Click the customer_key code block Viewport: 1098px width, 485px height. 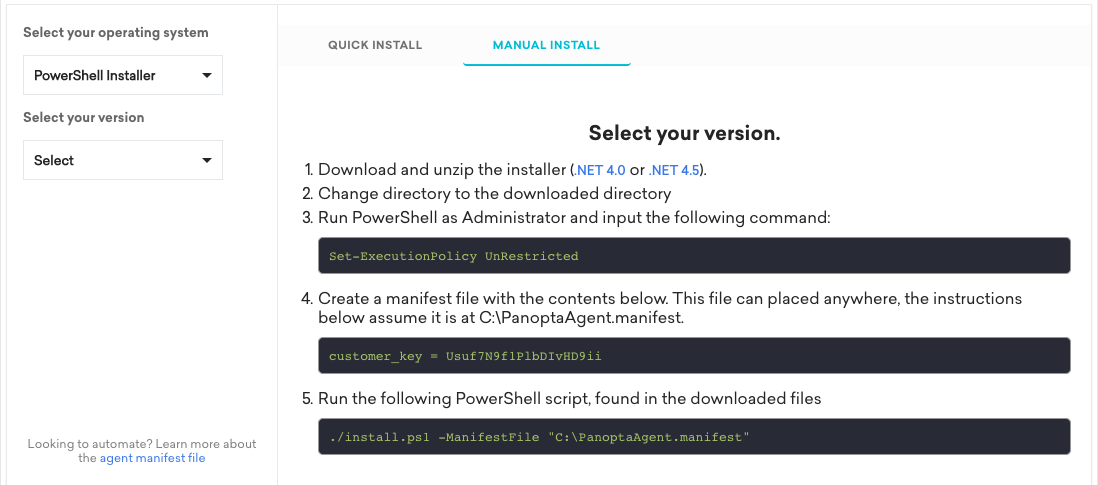[x=693, y=356]
